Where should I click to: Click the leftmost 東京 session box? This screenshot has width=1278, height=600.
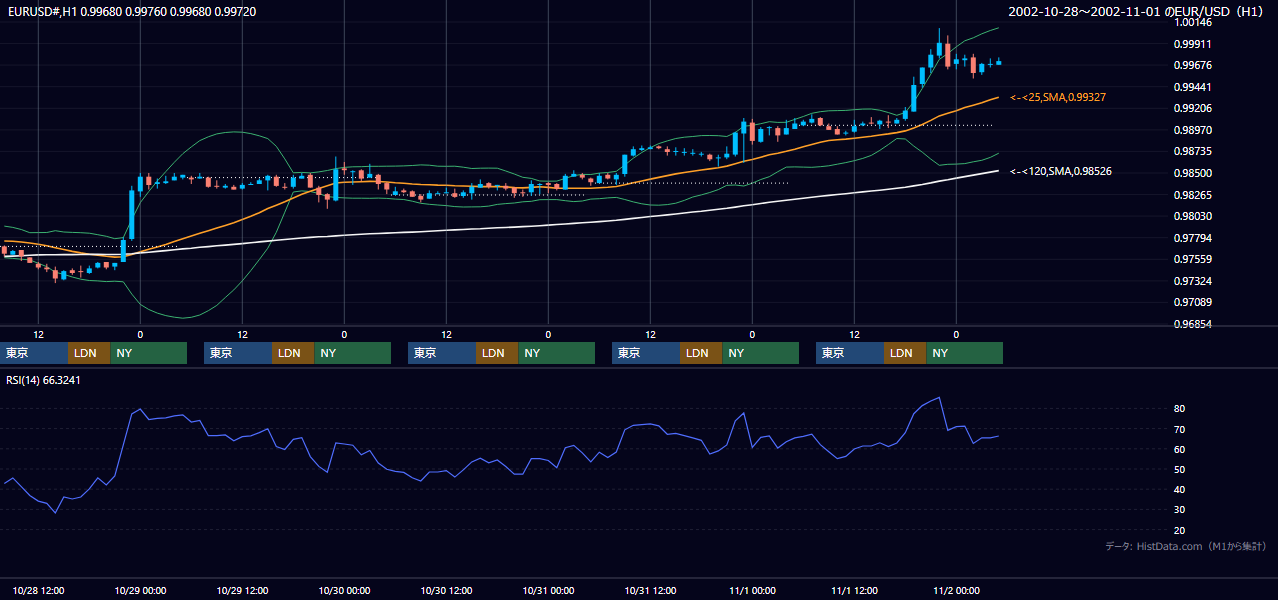[34, 353]
